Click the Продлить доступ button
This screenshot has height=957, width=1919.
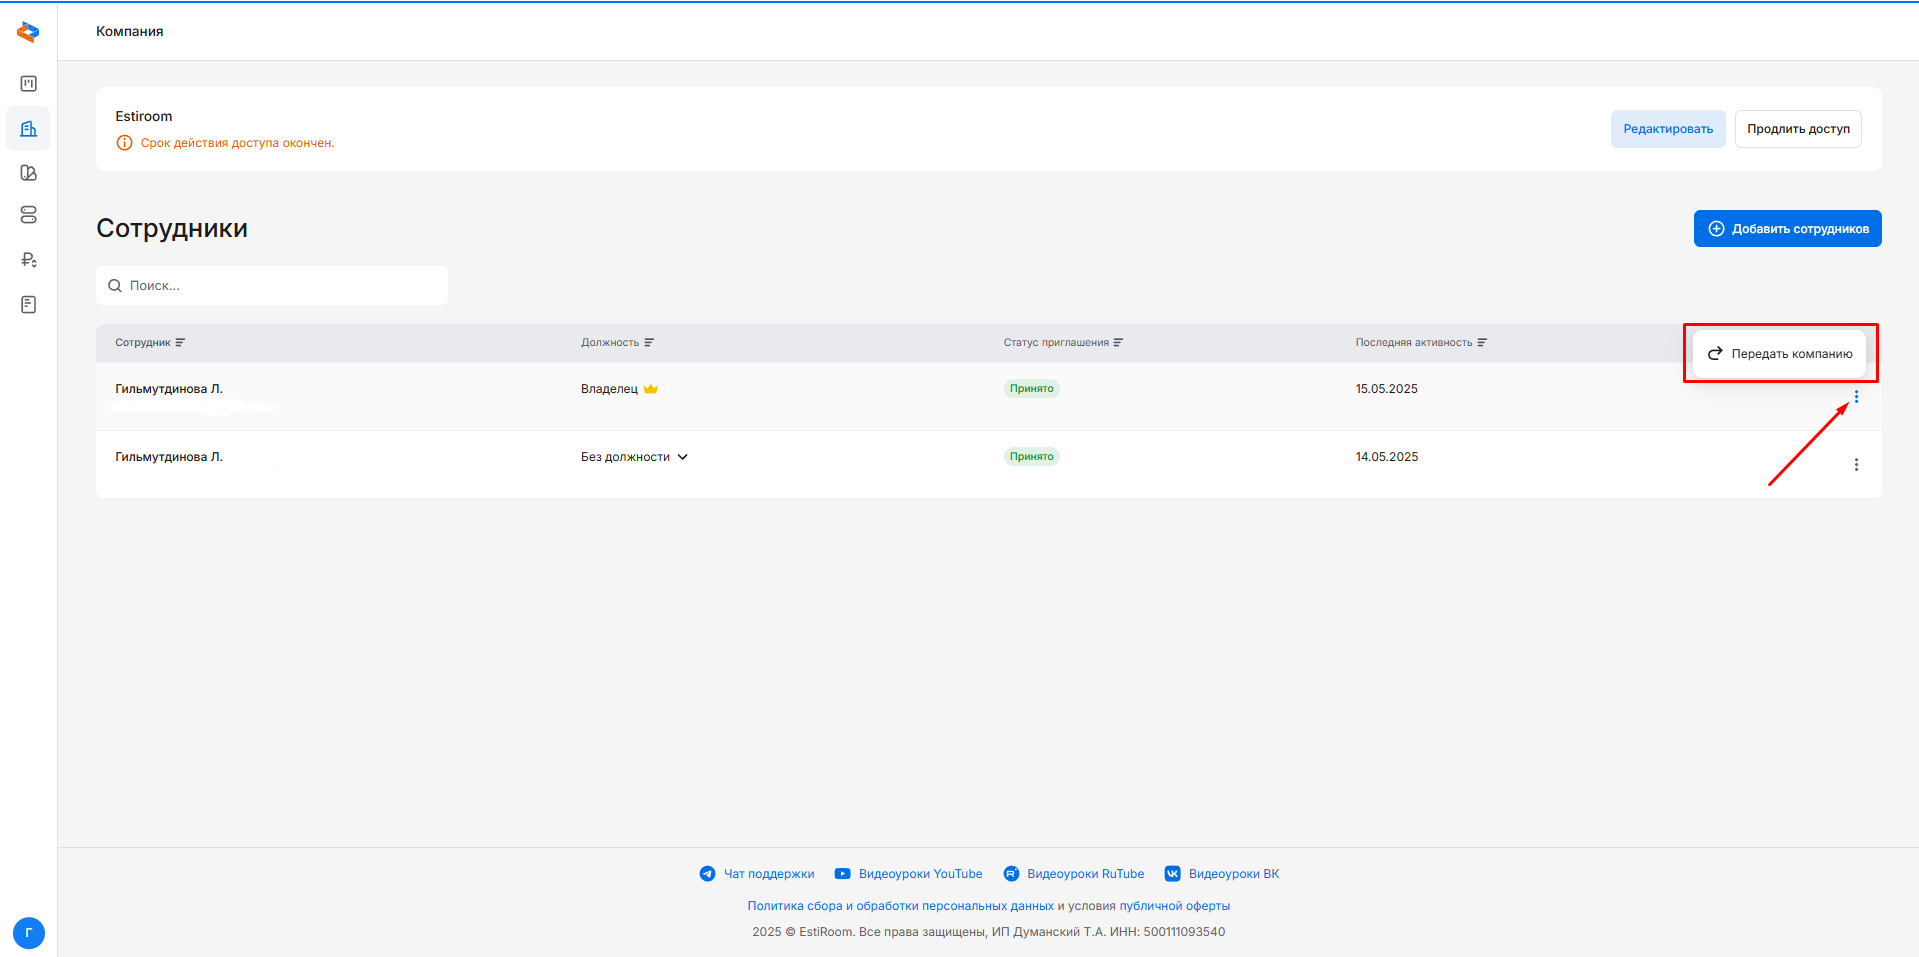pos(1797,129)
